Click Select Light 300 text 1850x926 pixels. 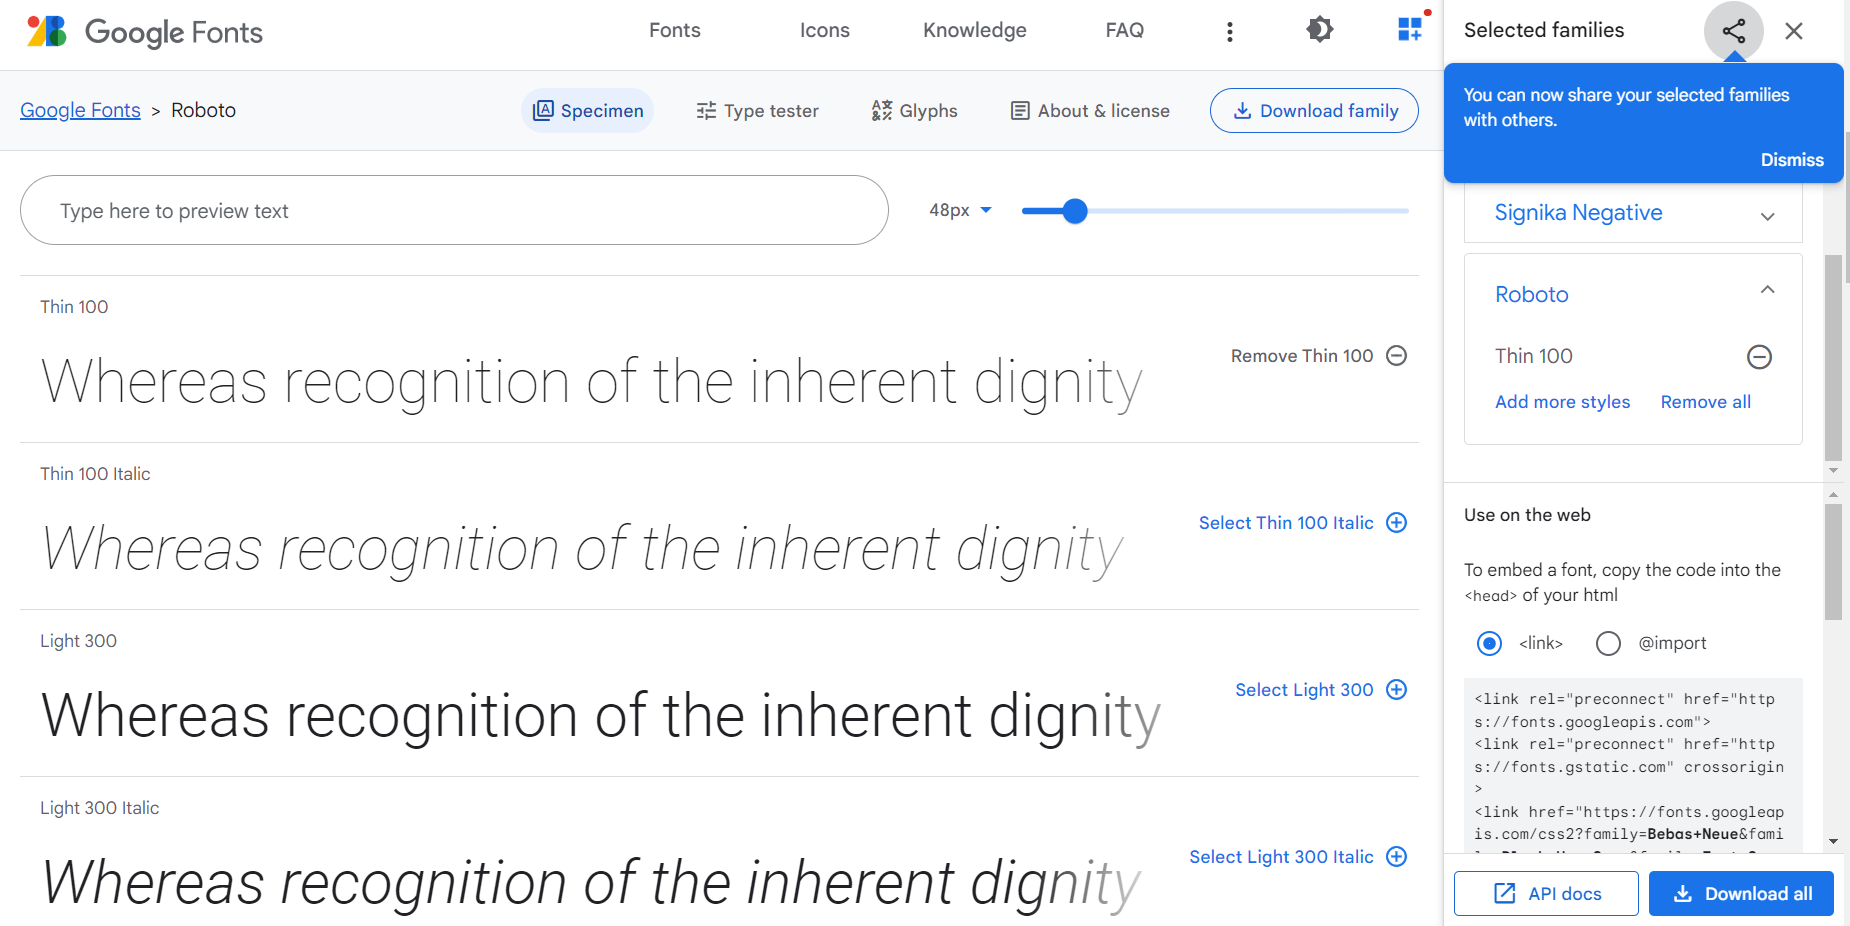(x=1304, y=690)
